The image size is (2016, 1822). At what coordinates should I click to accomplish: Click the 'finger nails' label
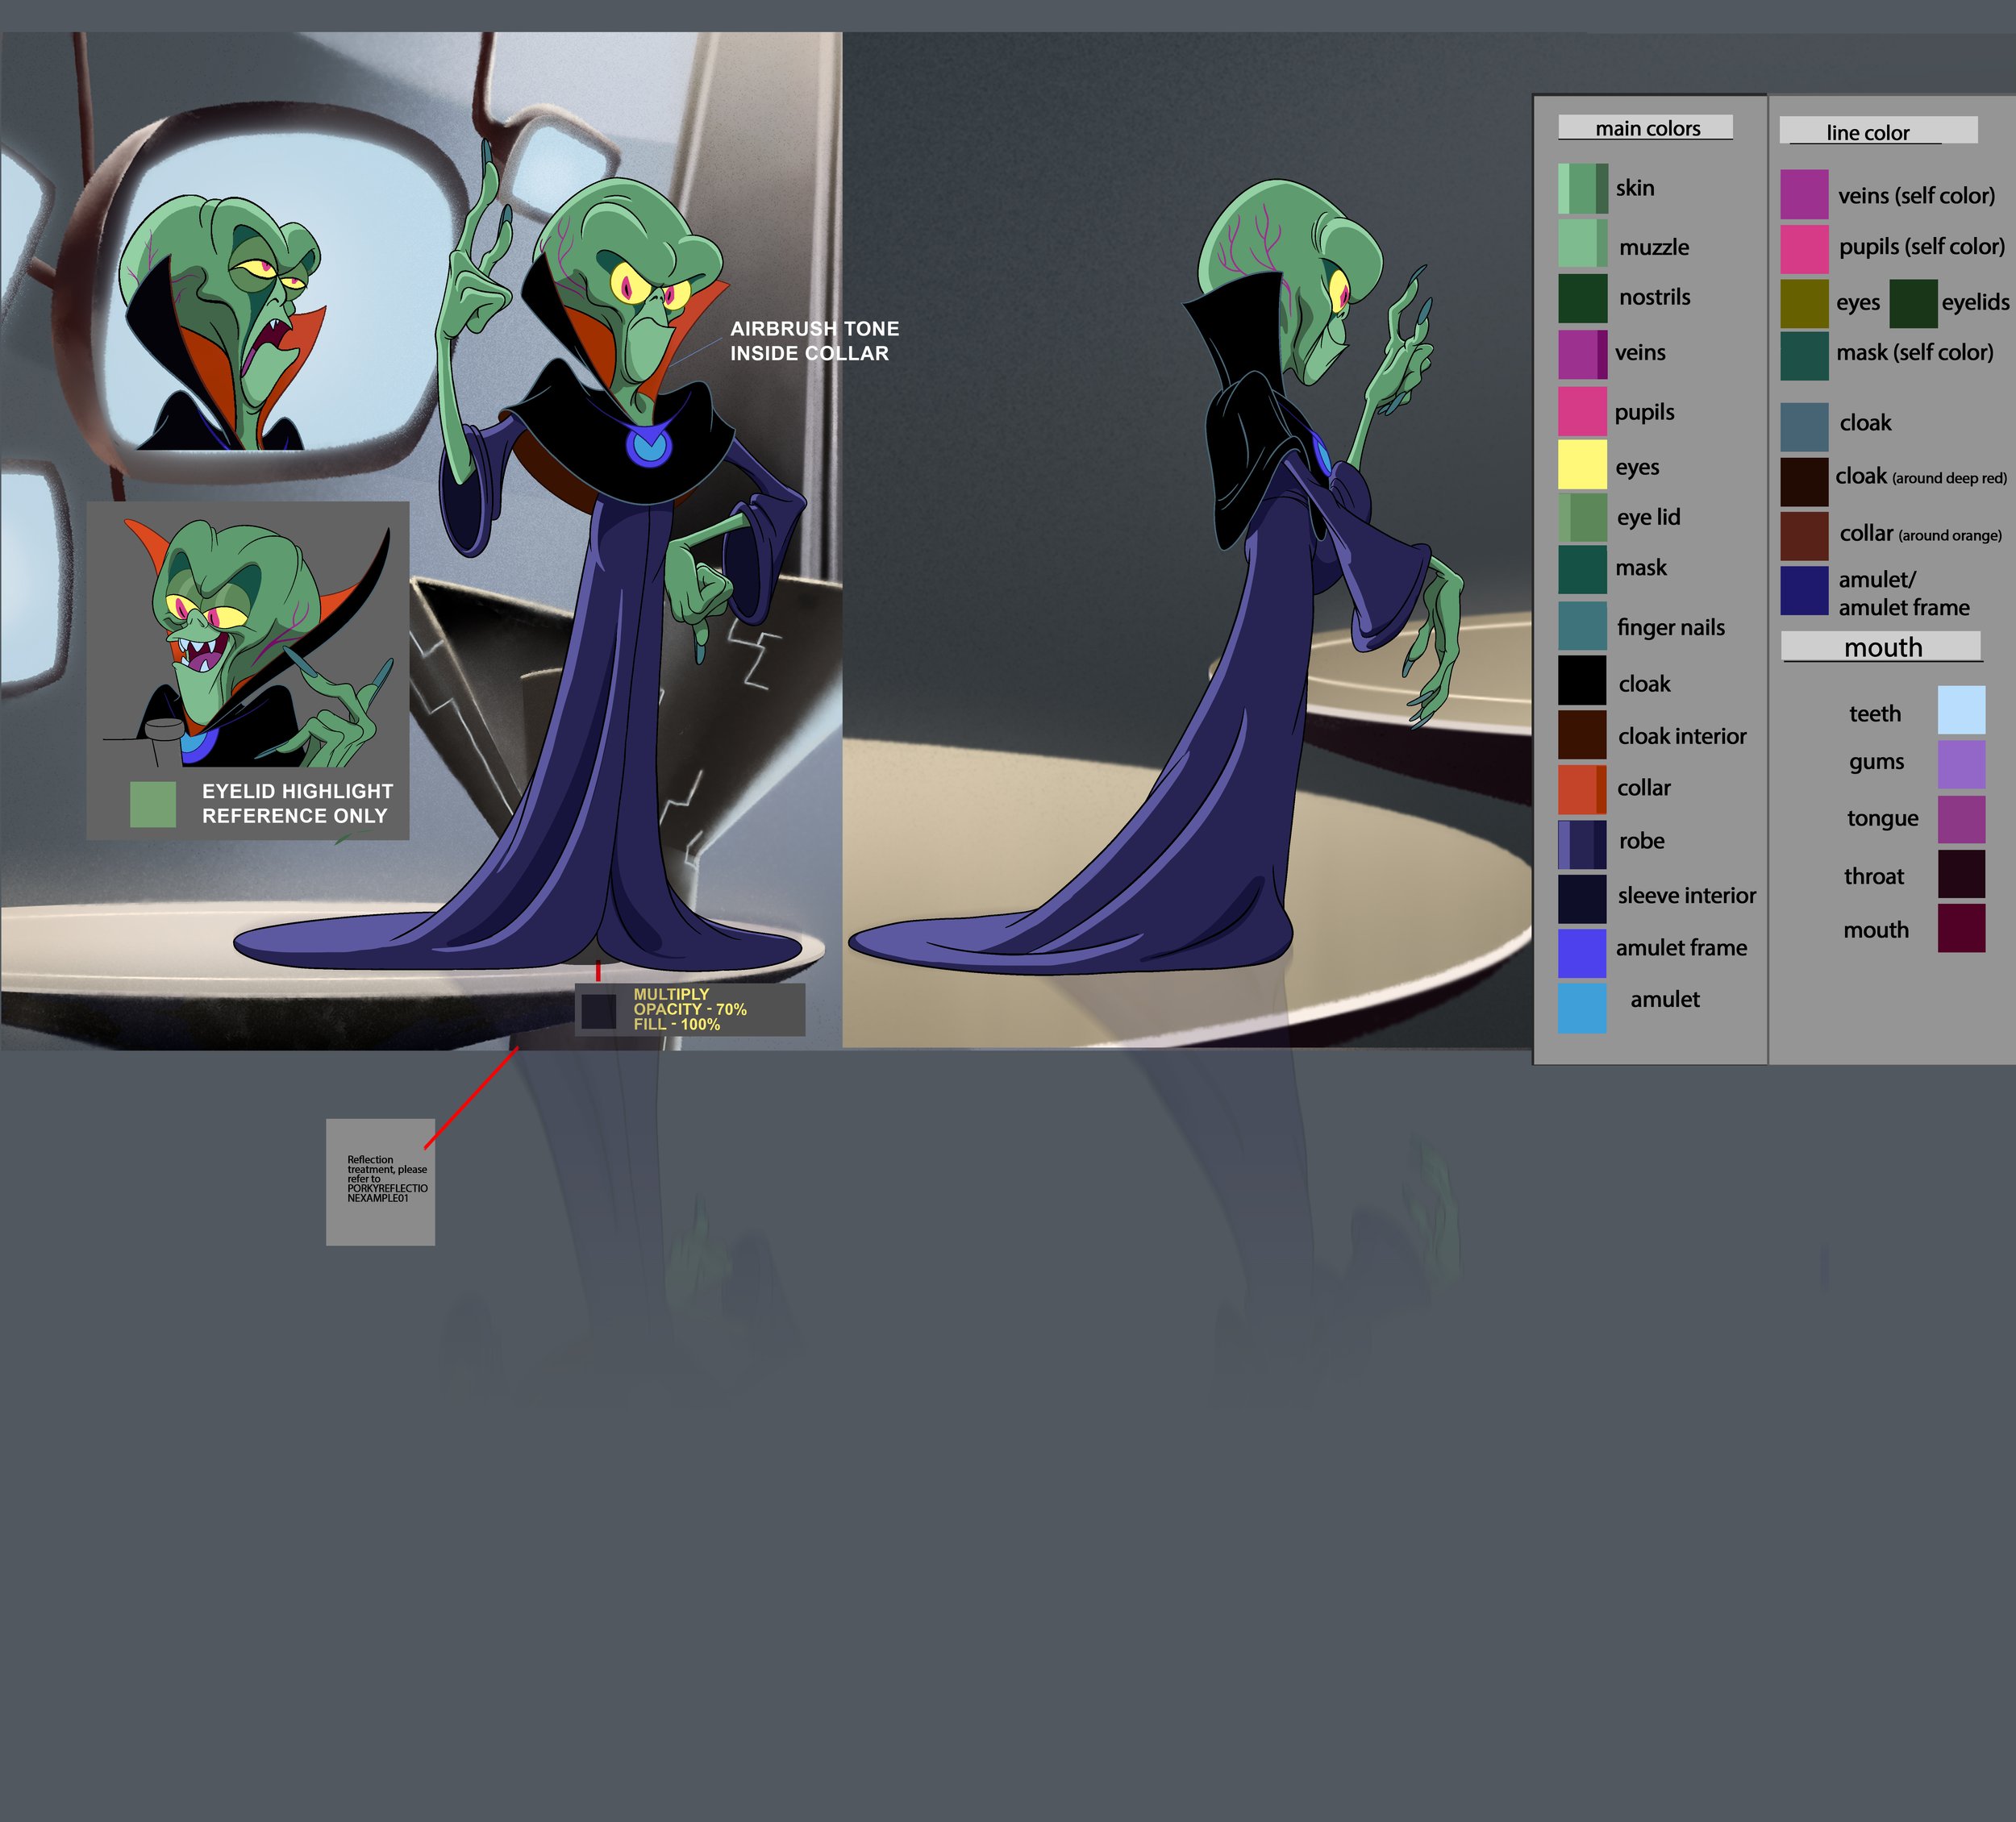tap(1670, 627)
